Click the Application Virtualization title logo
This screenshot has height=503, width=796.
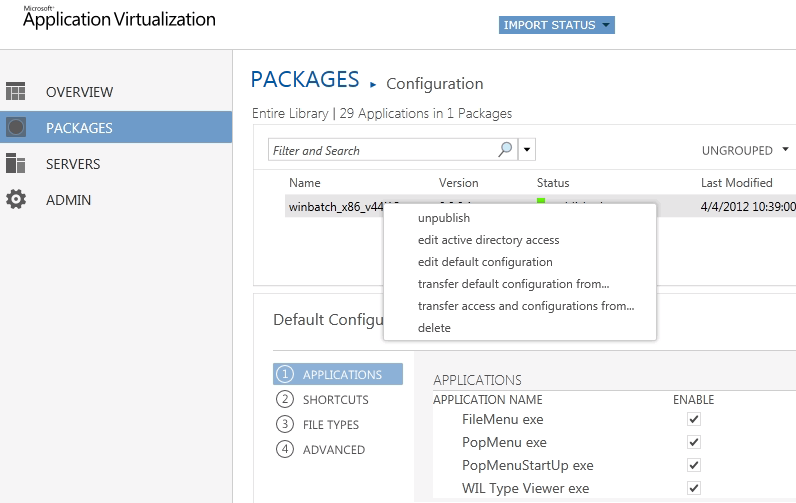119,17
